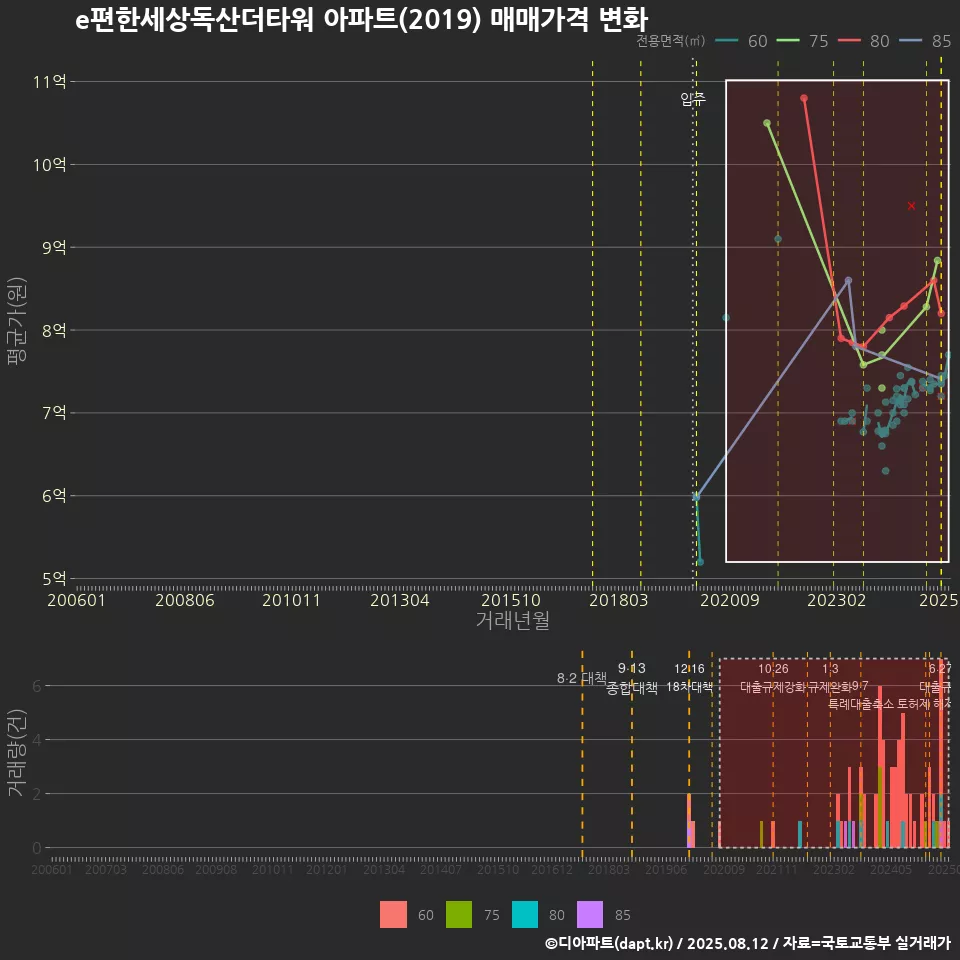960x960 pixels.
Task: Click the 6 label on volume y-axis
Action: [x=37, y=686]
